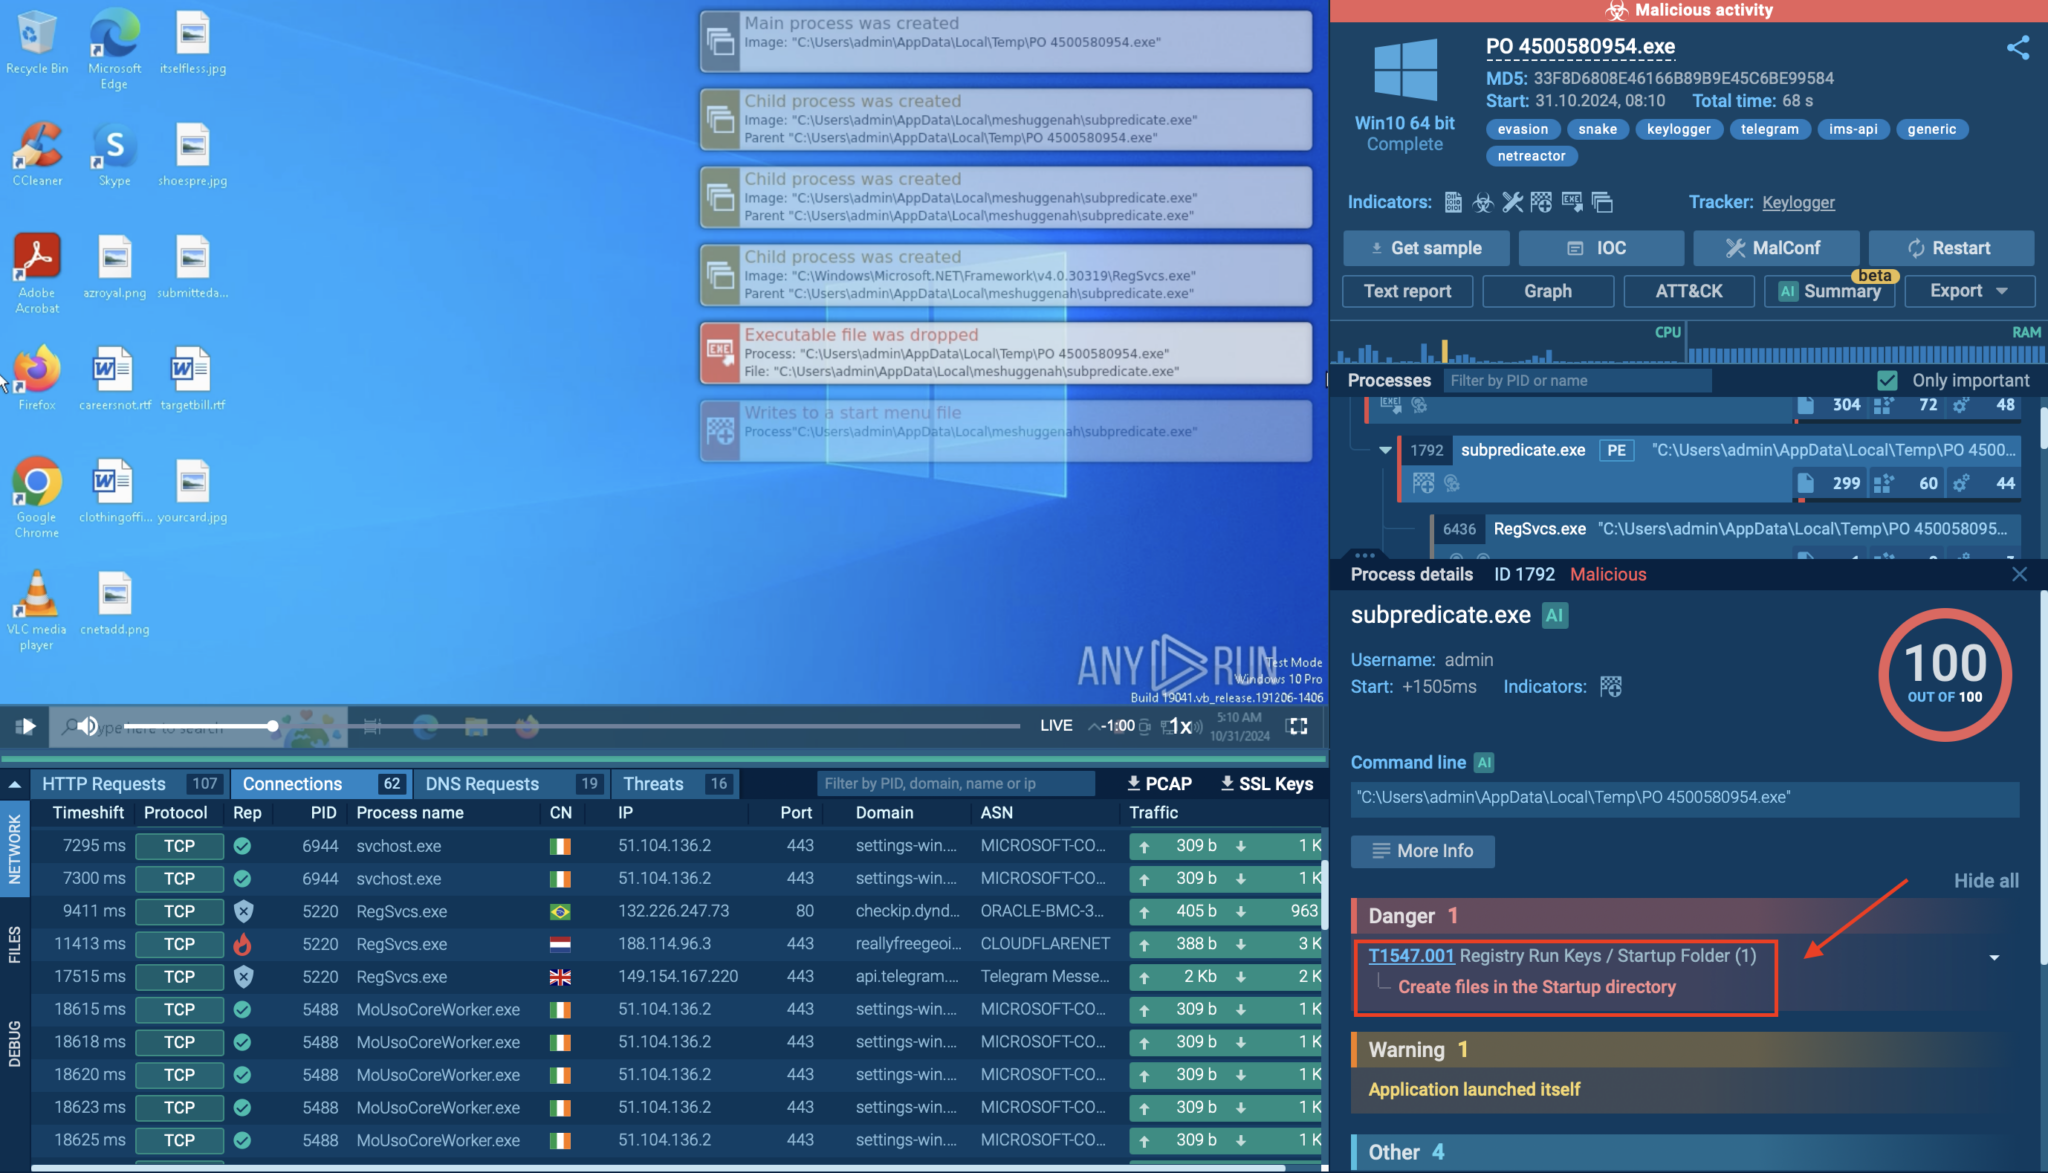Click the More Info button
The width and height of the screenshot is (2048, 1173).
coord(1422,851)
